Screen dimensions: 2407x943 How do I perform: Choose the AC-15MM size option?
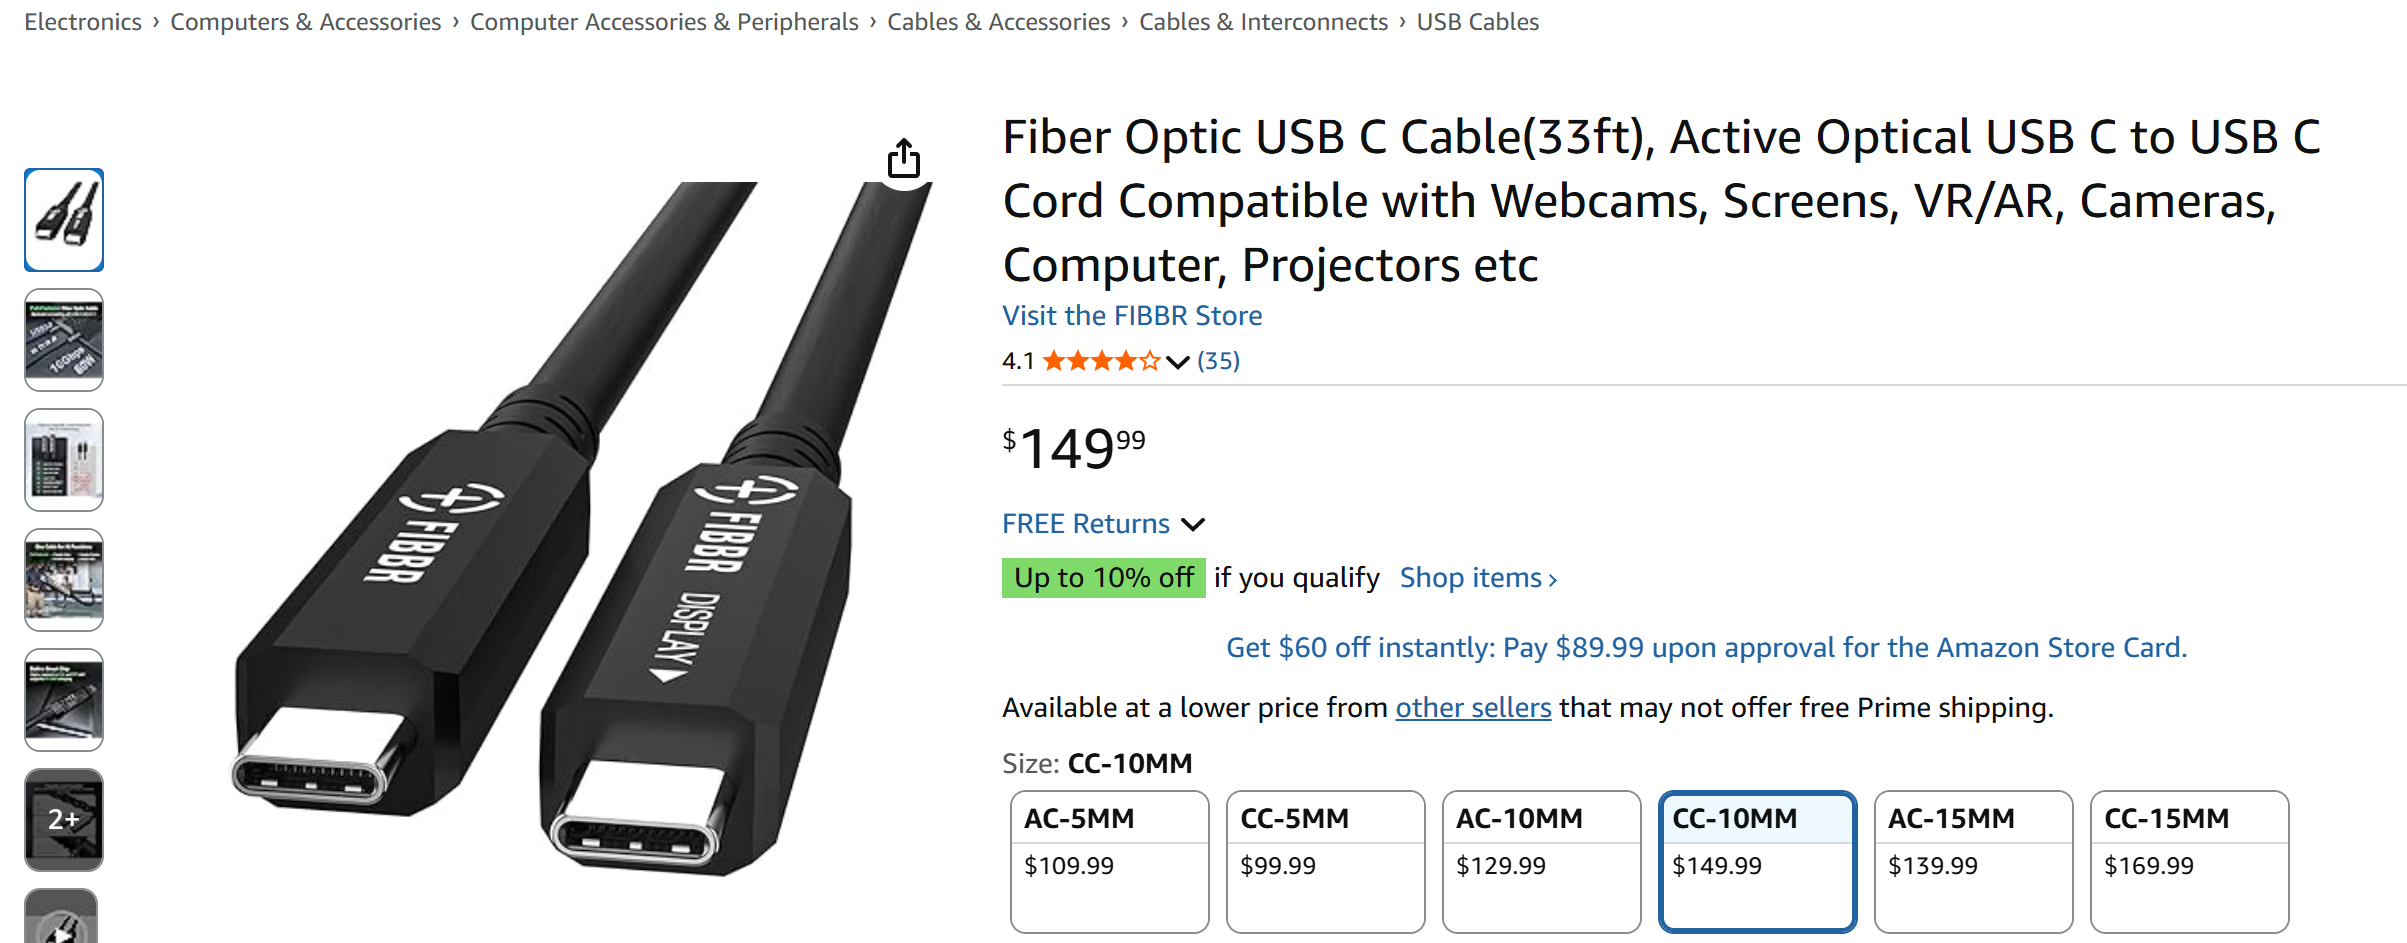tap(1973, 860)
